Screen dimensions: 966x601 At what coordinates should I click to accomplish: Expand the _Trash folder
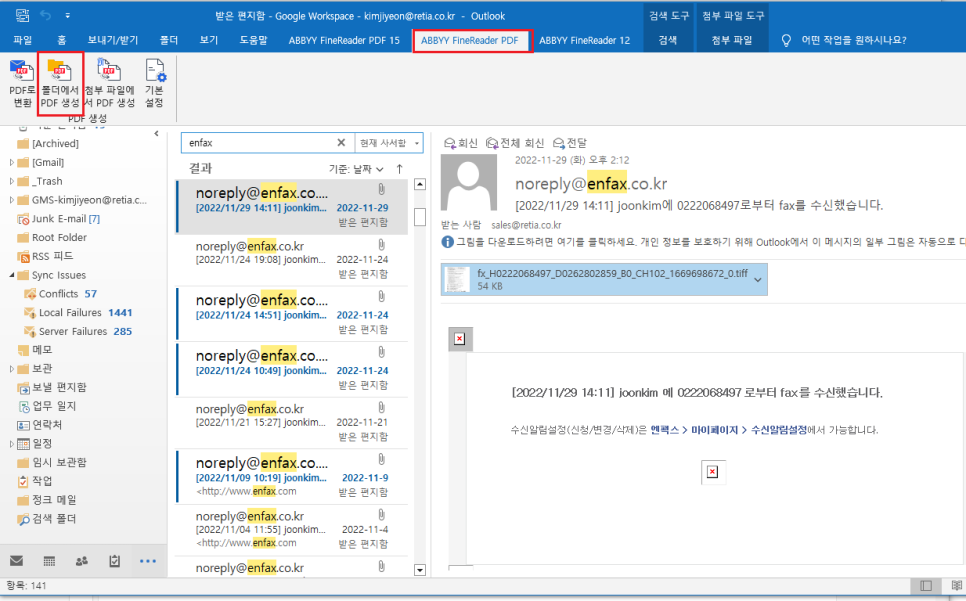click(11, 181)
